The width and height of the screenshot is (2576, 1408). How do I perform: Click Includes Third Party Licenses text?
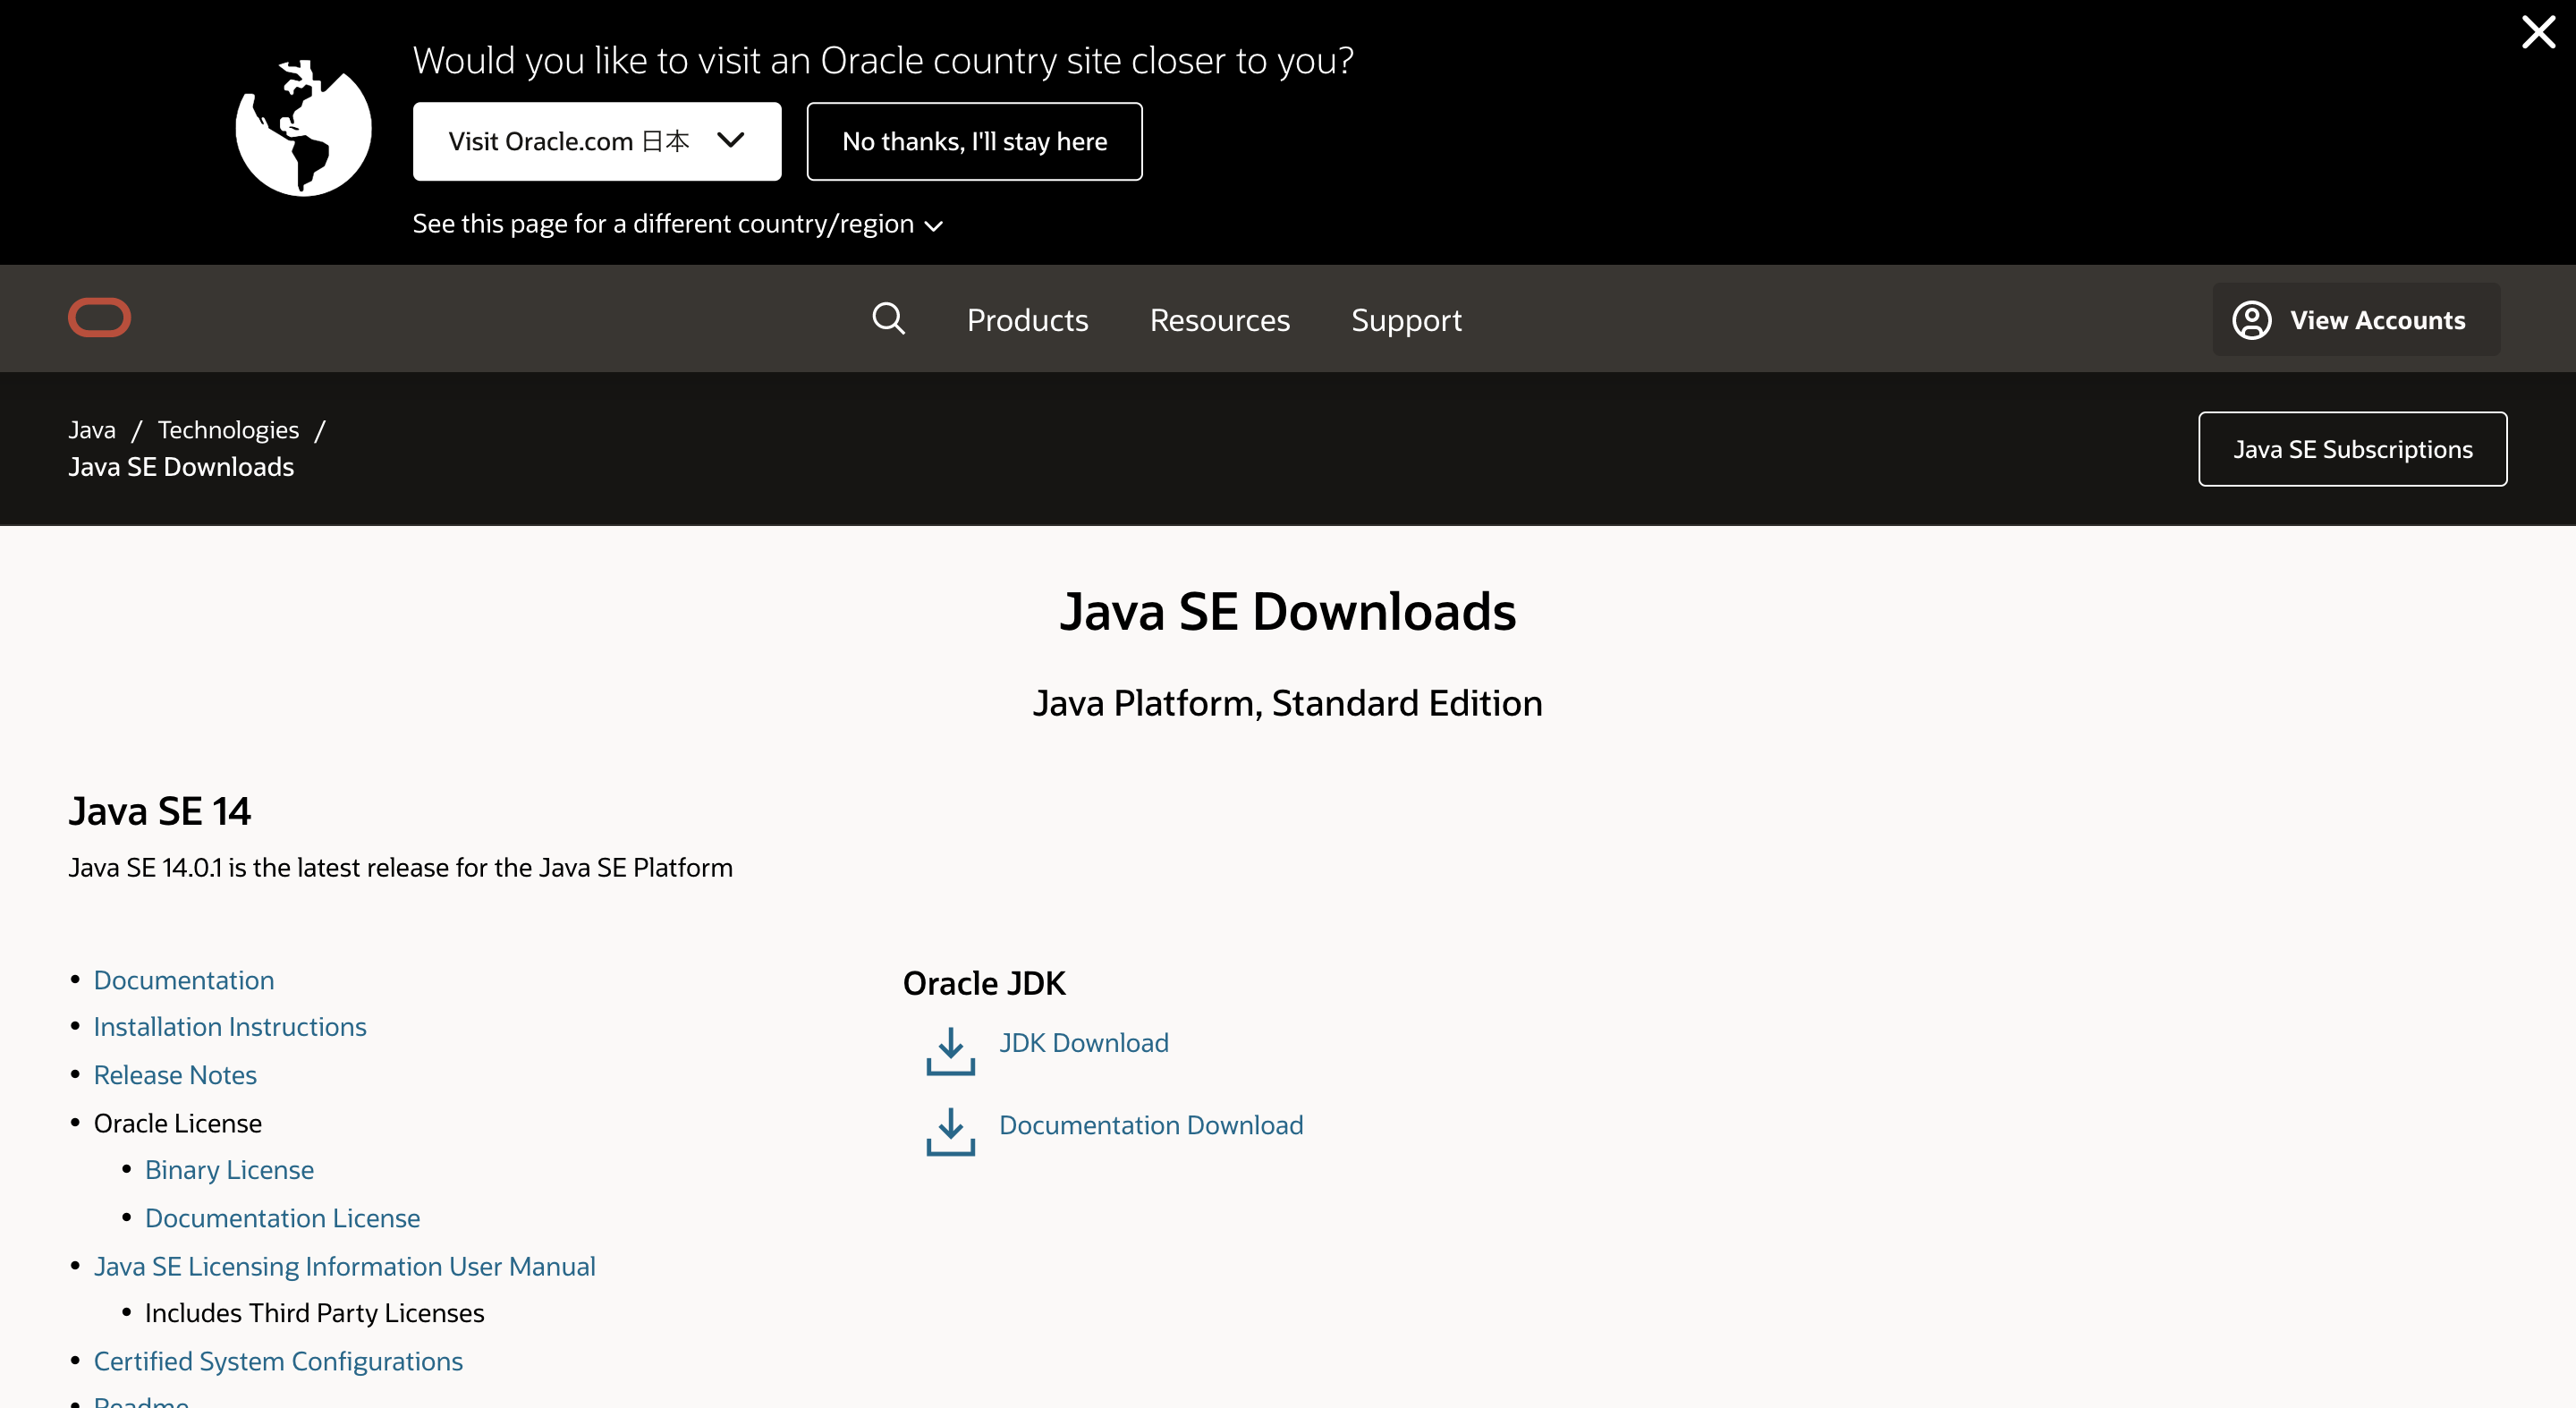tap(314, 1313)
